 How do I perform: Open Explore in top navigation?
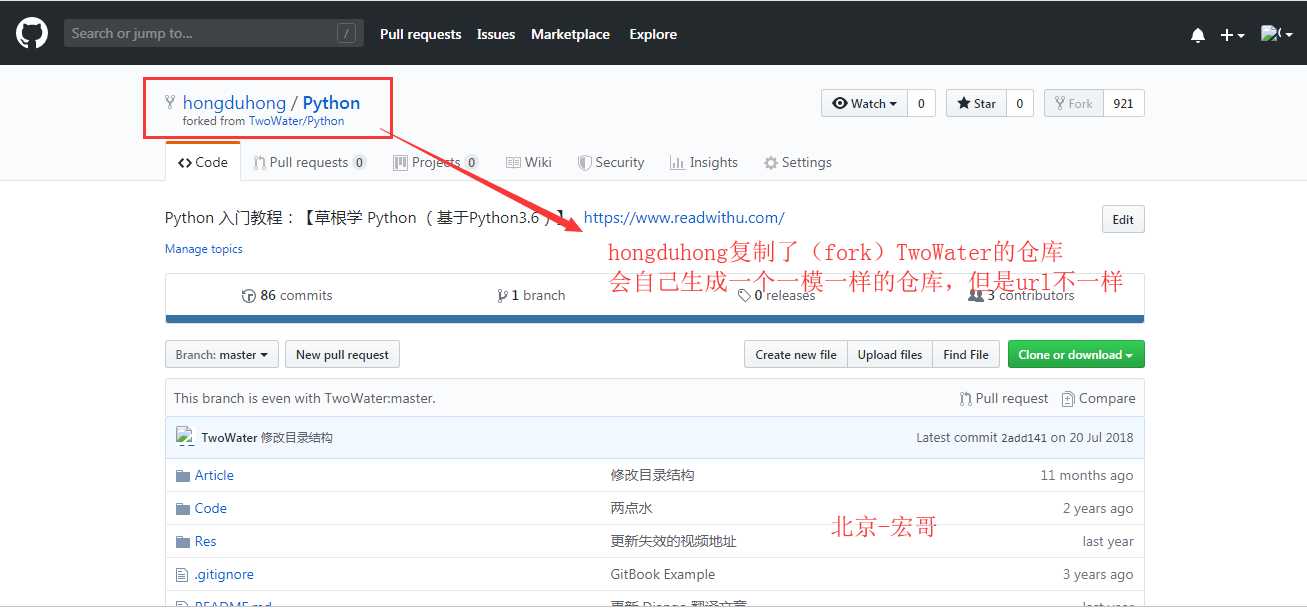[653, 34]
